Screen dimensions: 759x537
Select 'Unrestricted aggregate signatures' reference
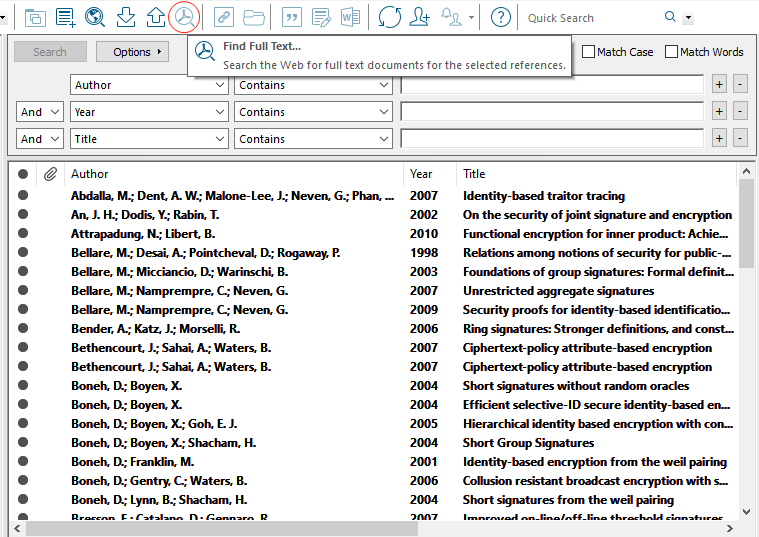374,291
